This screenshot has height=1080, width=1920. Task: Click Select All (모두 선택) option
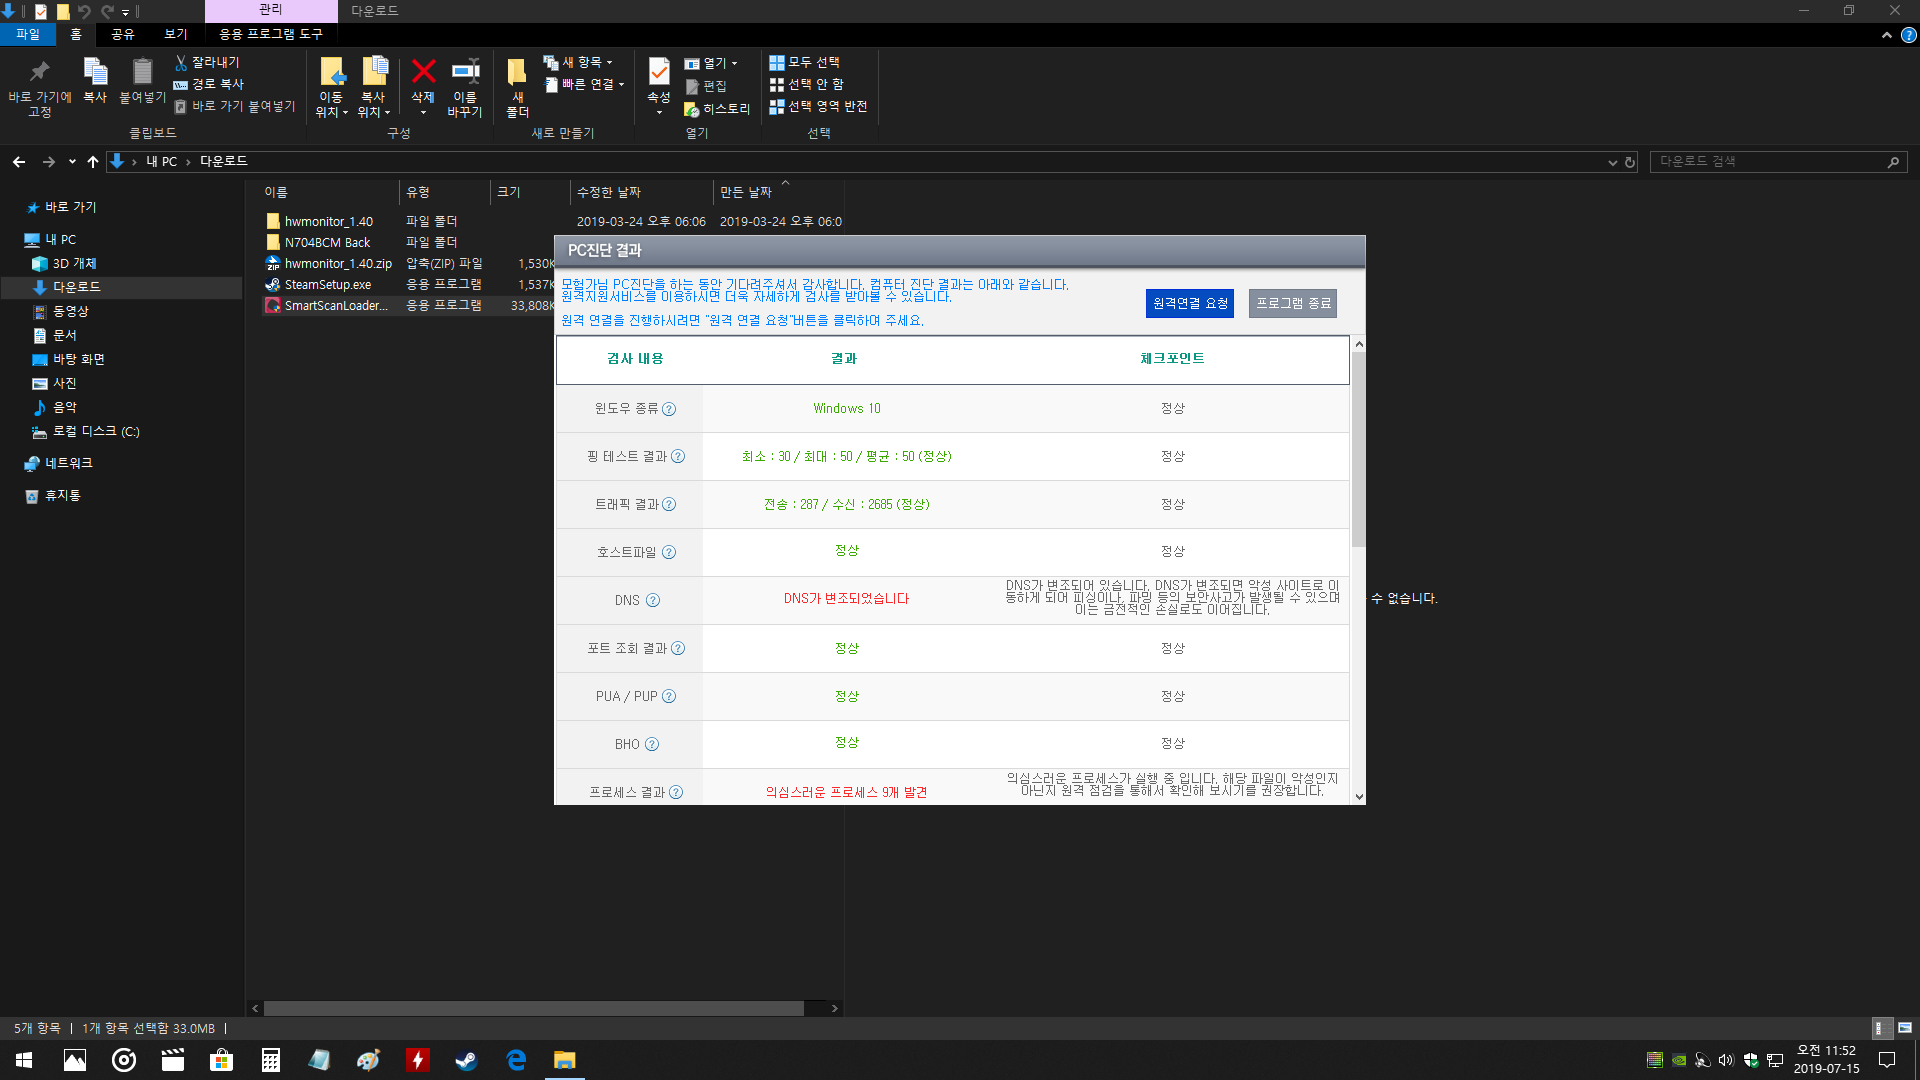coord(805,62)
